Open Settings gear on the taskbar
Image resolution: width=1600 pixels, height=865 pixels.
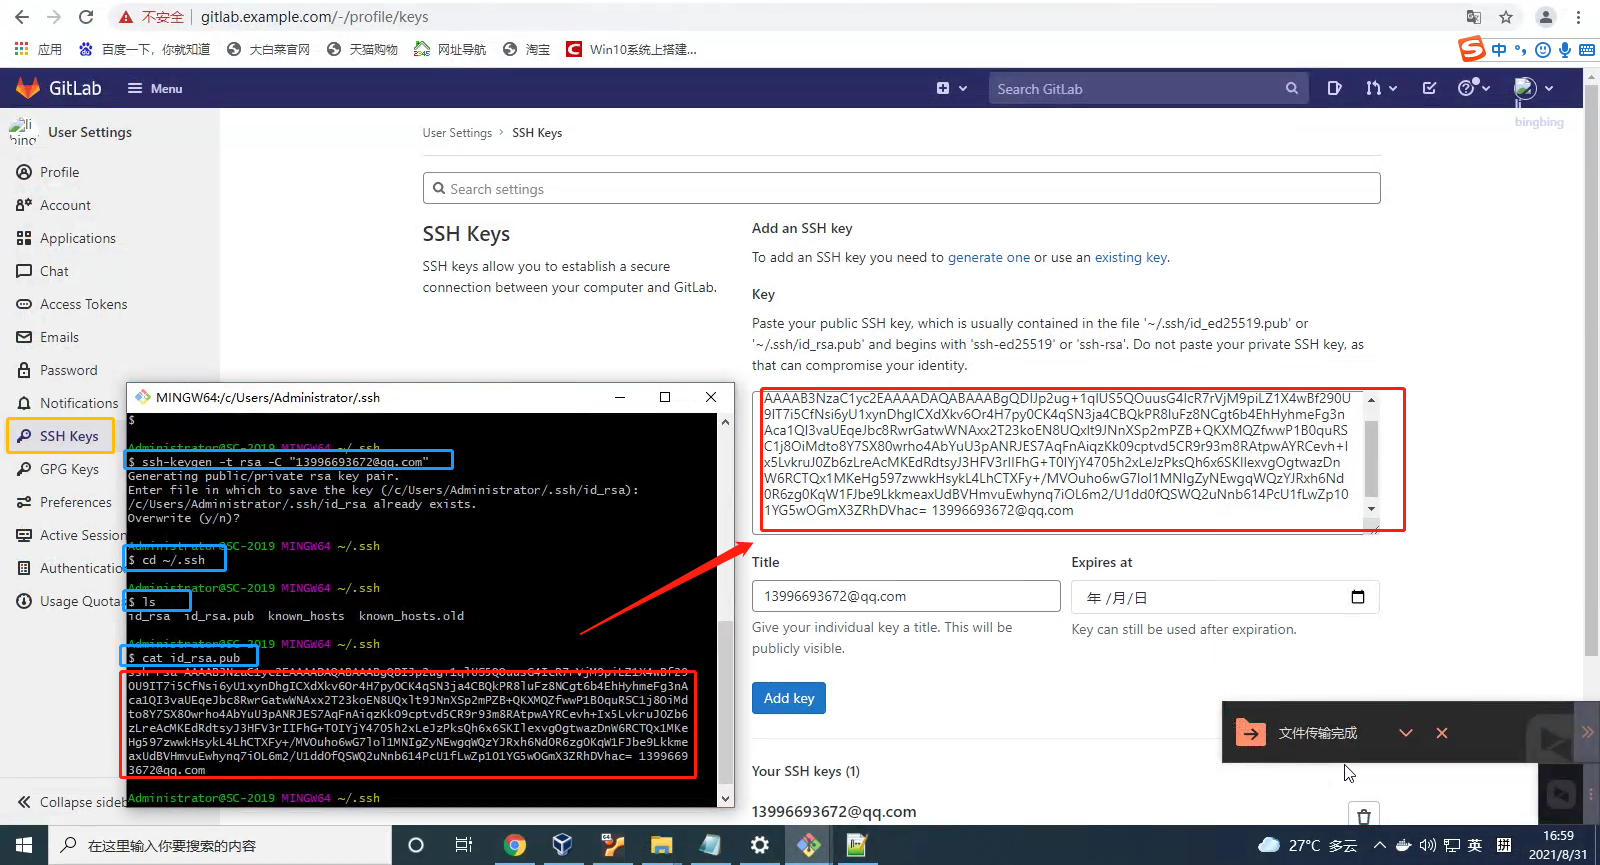click(760, 845)
